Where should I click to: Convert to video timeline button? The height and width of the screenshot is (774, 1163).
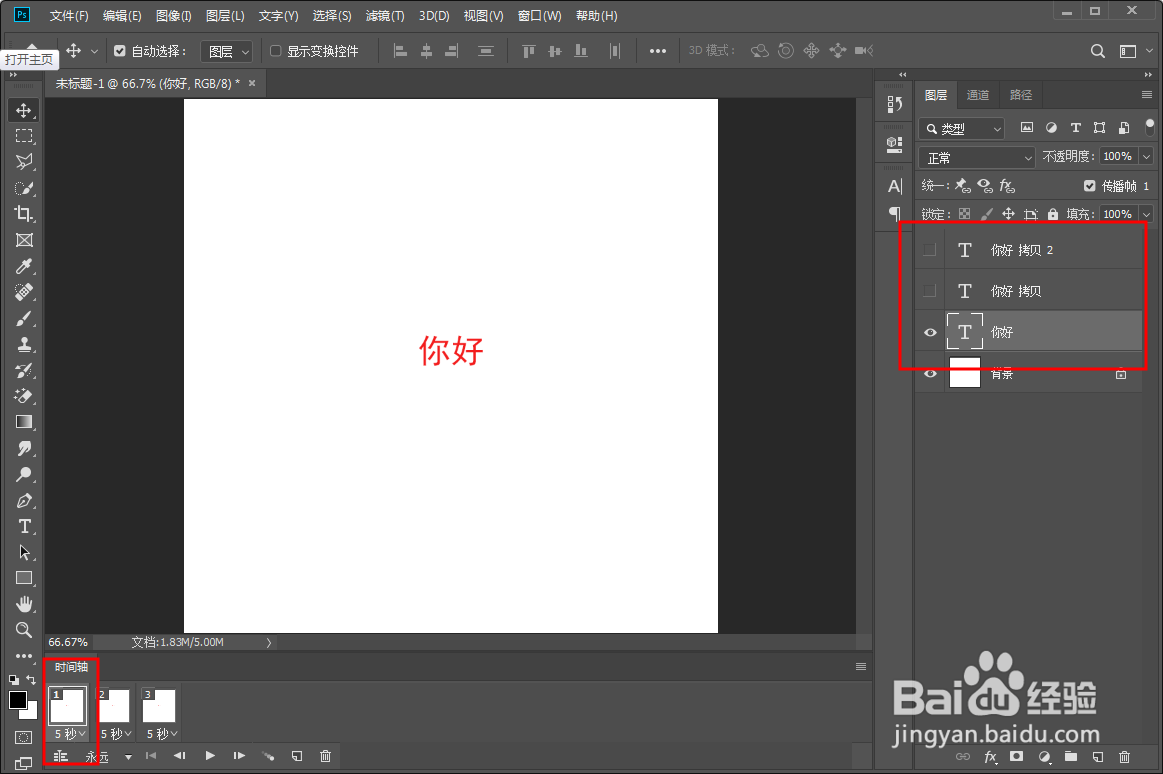(61, 756)
